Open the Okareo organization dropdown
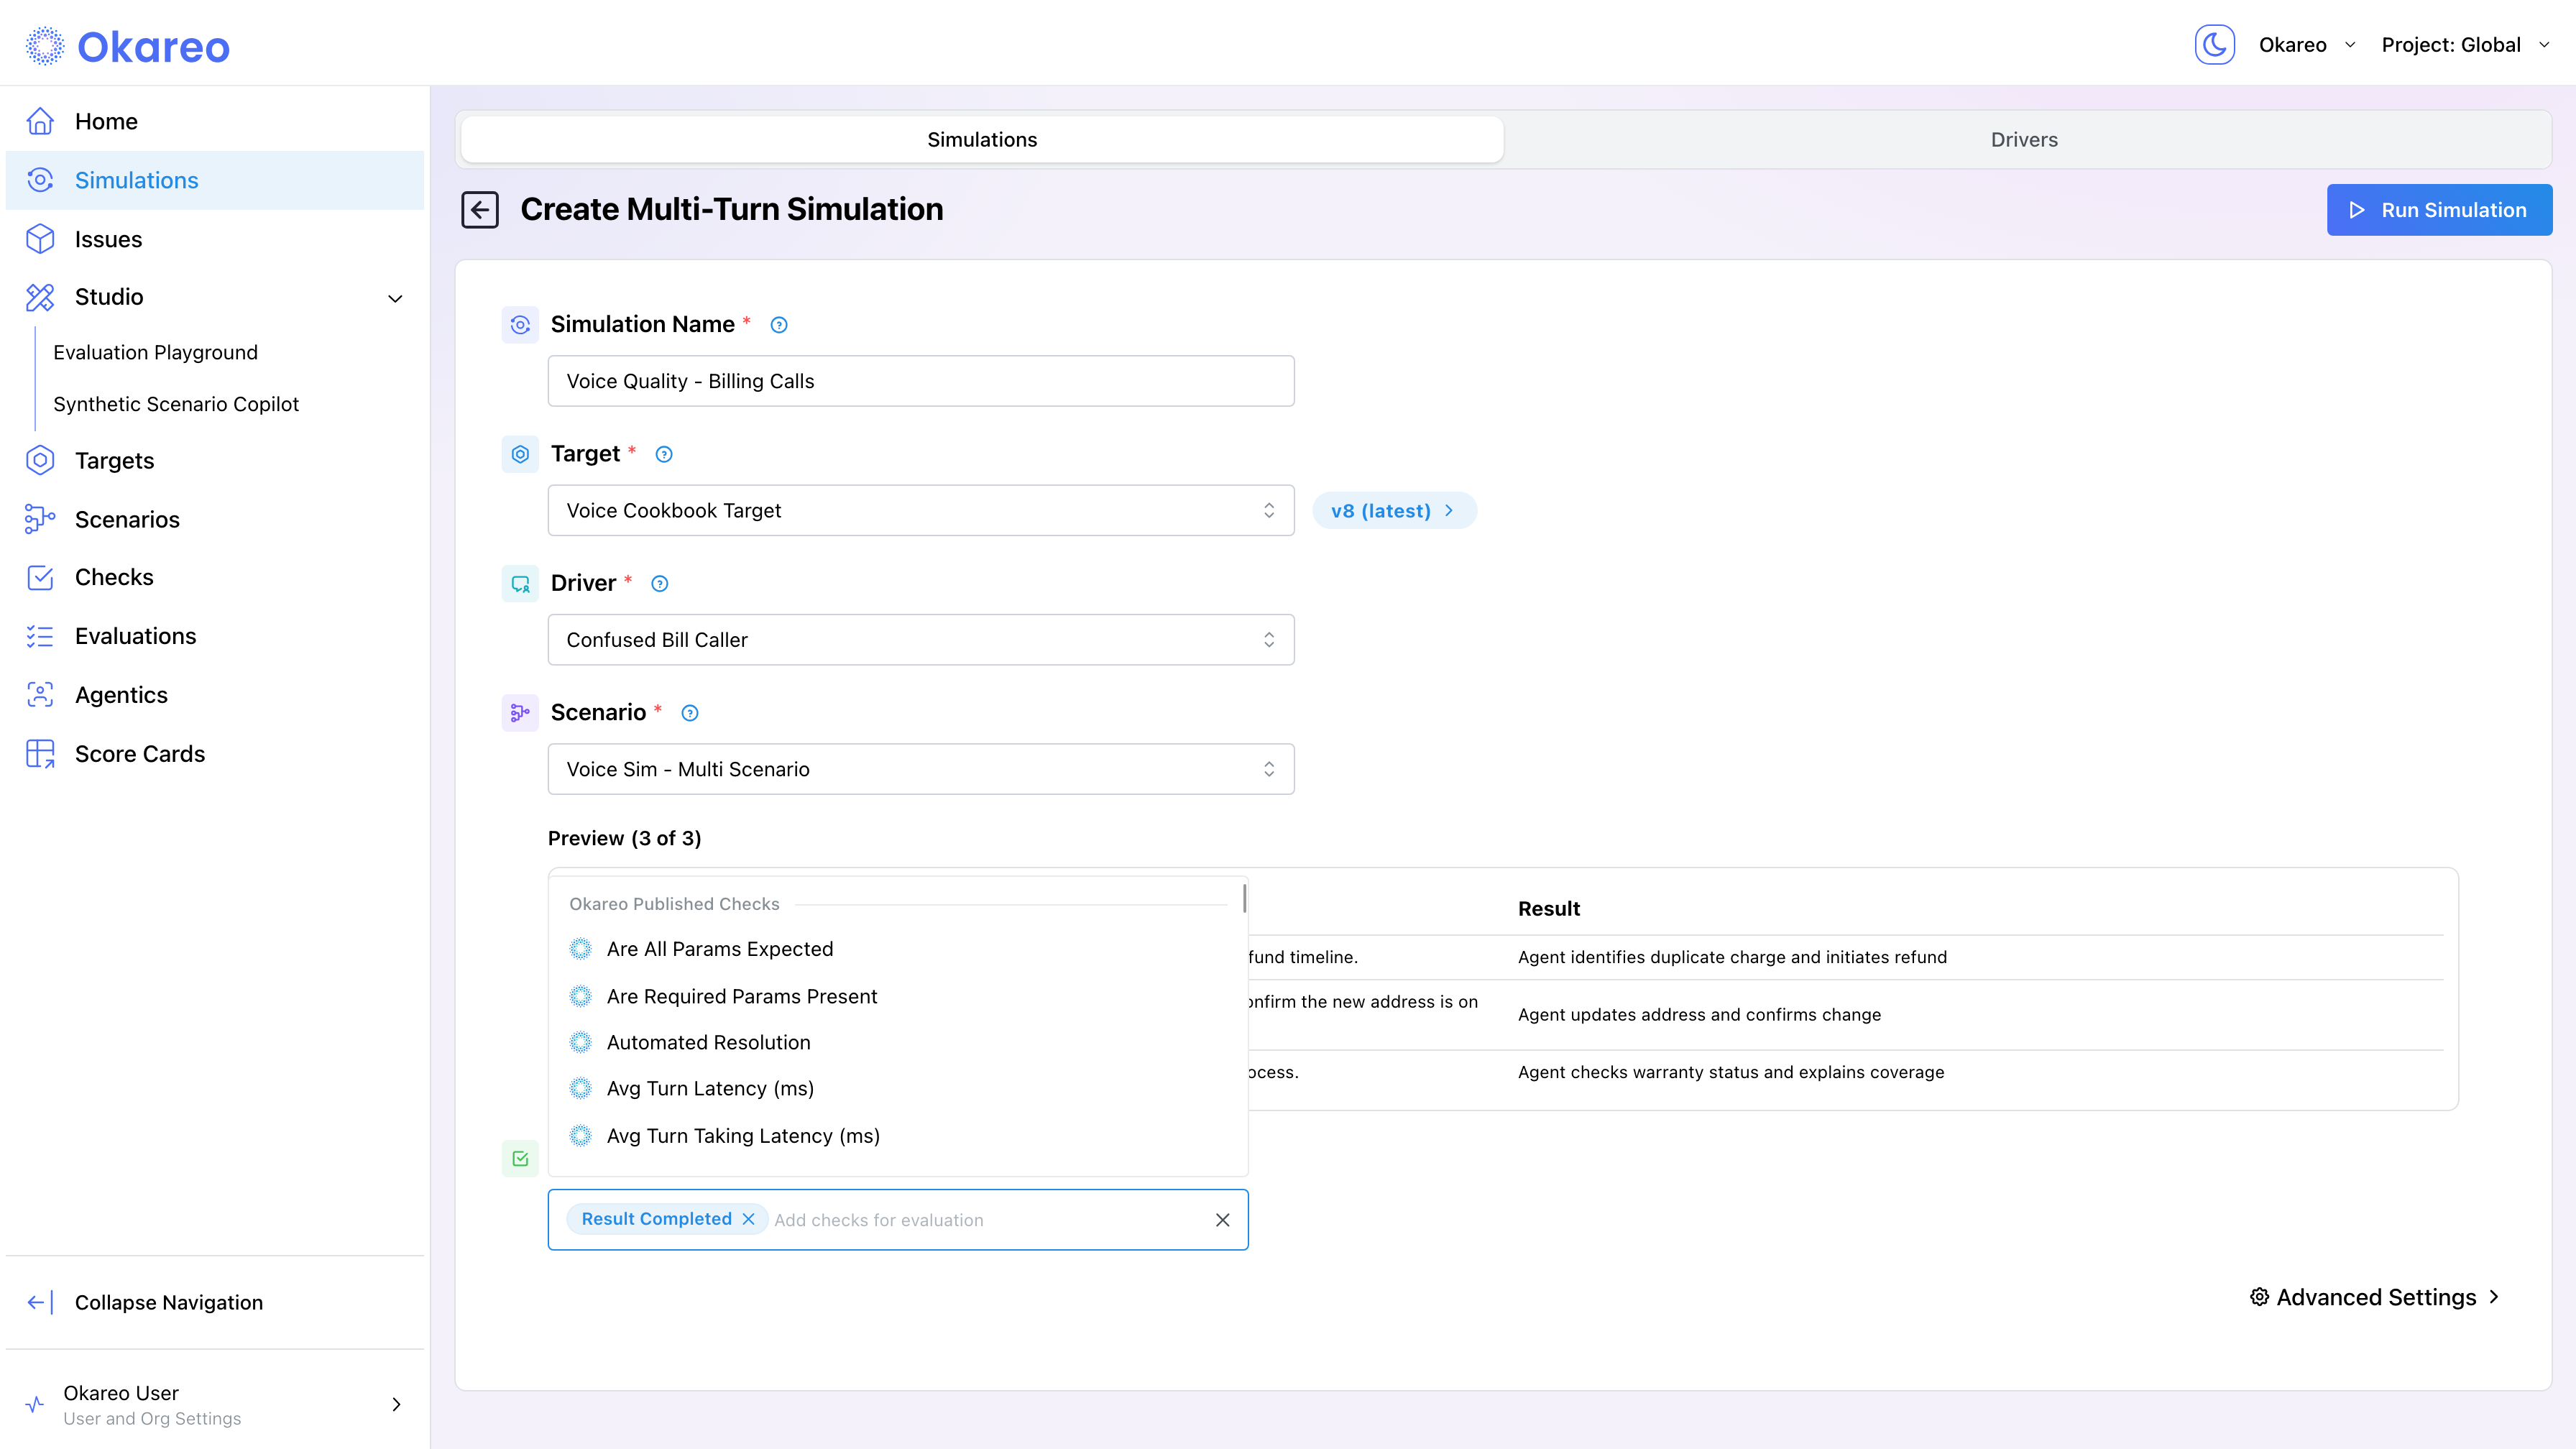Screen dimensions: 2576x1449 (2307, 45)
